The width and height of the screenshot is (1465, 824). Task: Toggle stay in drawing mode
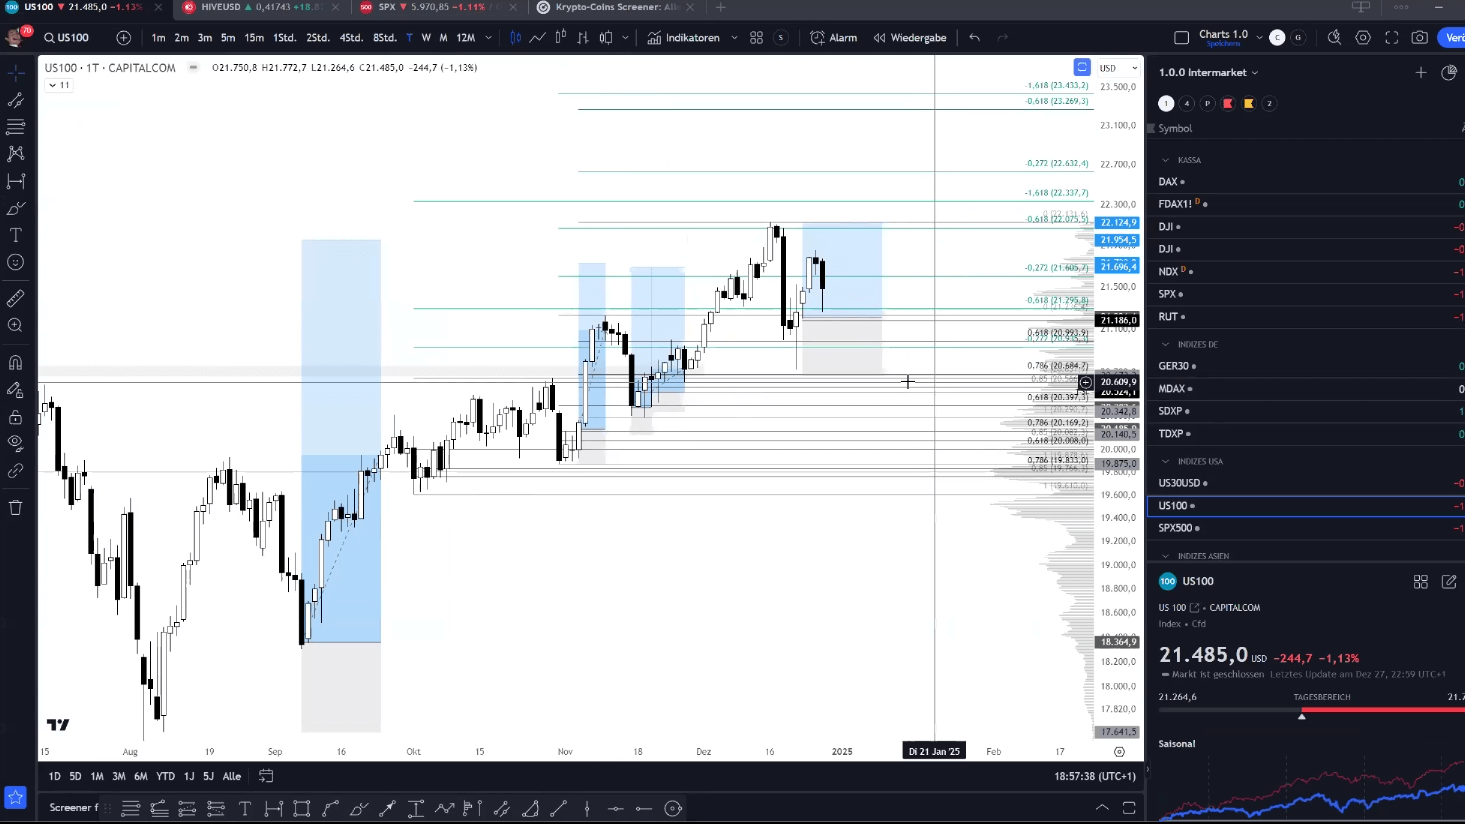coord(16,389)
